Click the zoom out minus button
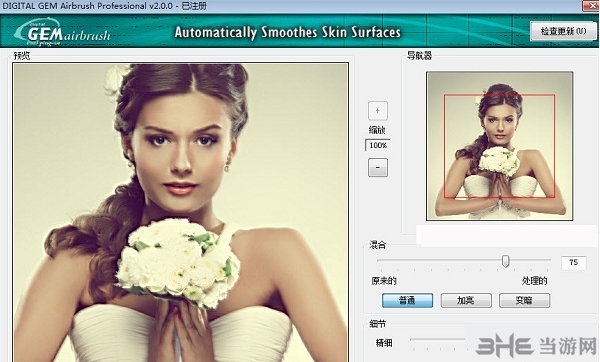 [x=378, y=168]
